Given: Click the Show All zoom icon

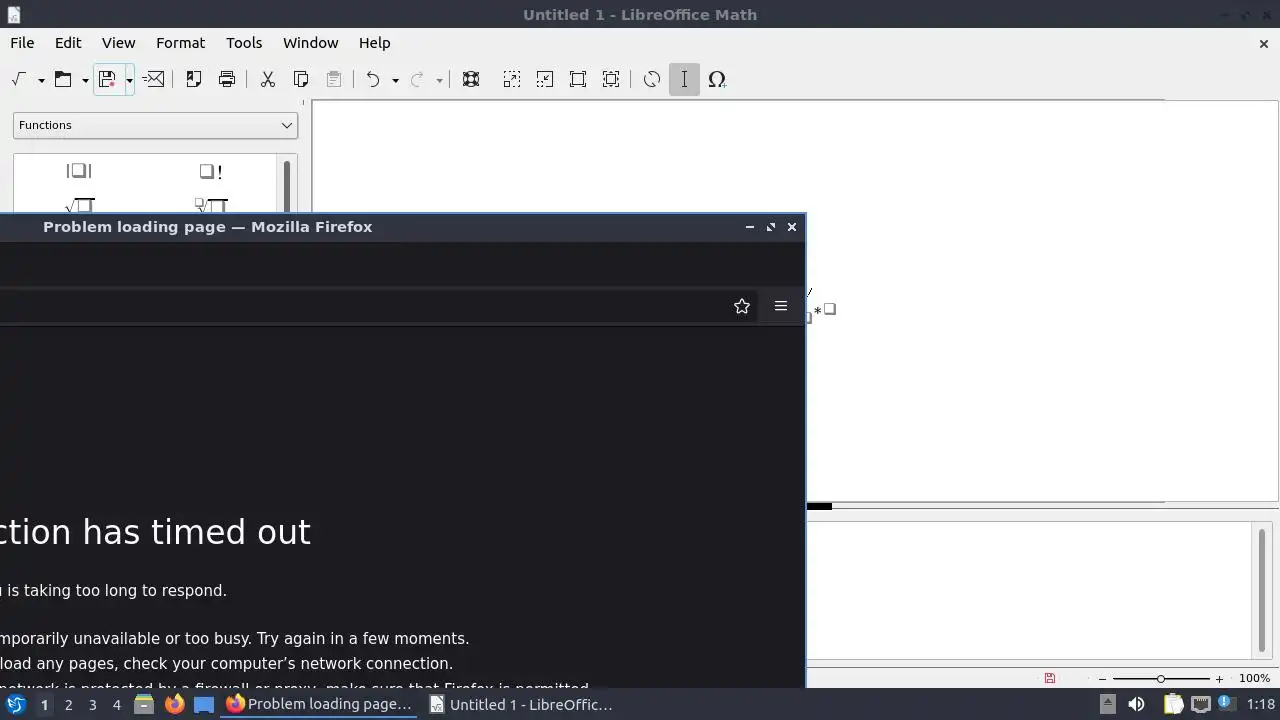Looking at the screenshot, I should pos(611,79).
